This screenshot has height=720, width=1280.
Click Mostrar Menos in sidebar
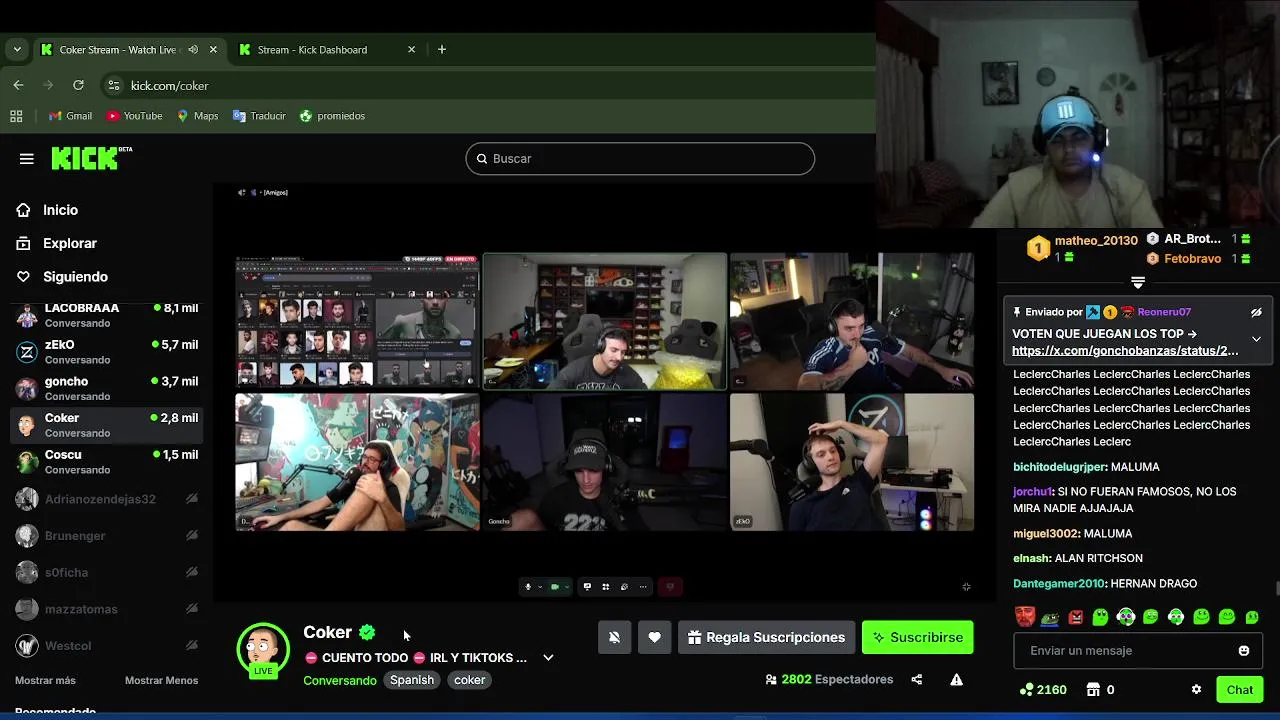(x=161, y=680)
